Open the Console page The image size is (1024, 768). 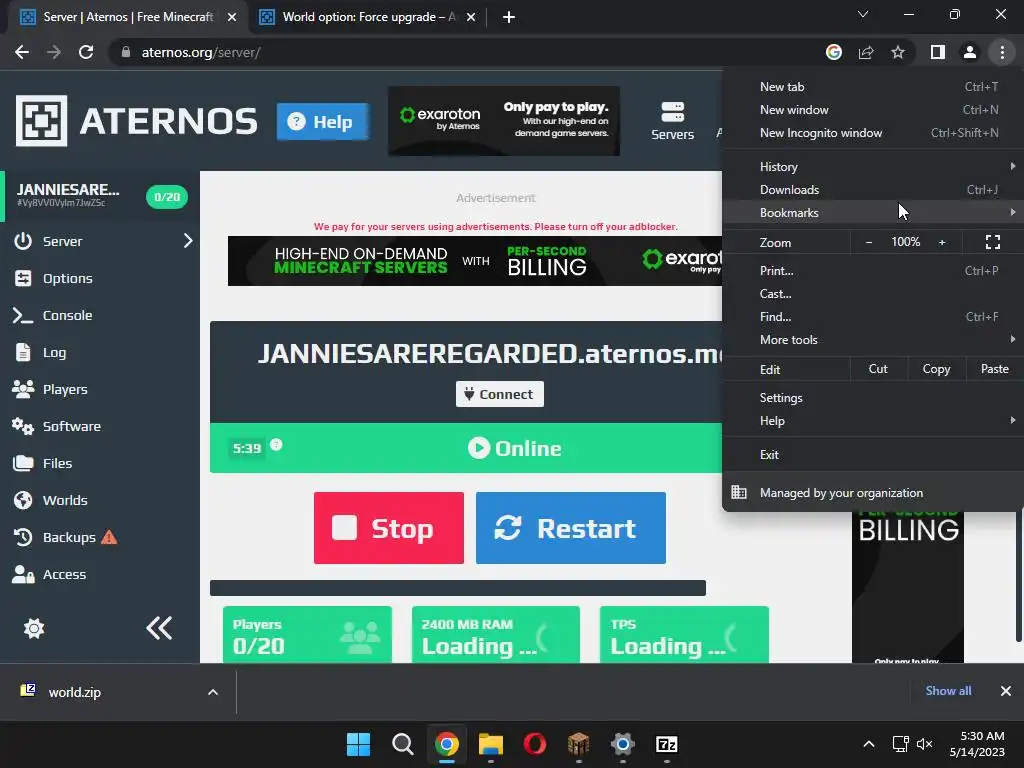[100, 315]
